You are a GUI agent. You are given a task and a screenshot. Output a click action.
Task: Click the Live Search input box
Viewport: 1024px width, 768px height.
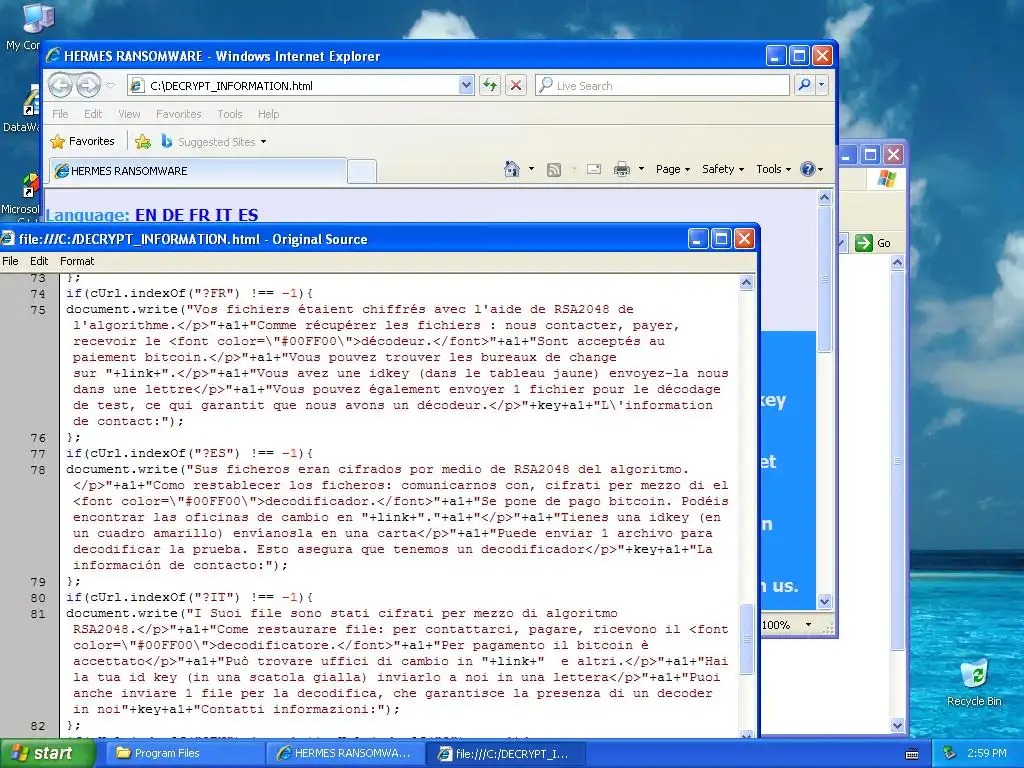[662, 85]
